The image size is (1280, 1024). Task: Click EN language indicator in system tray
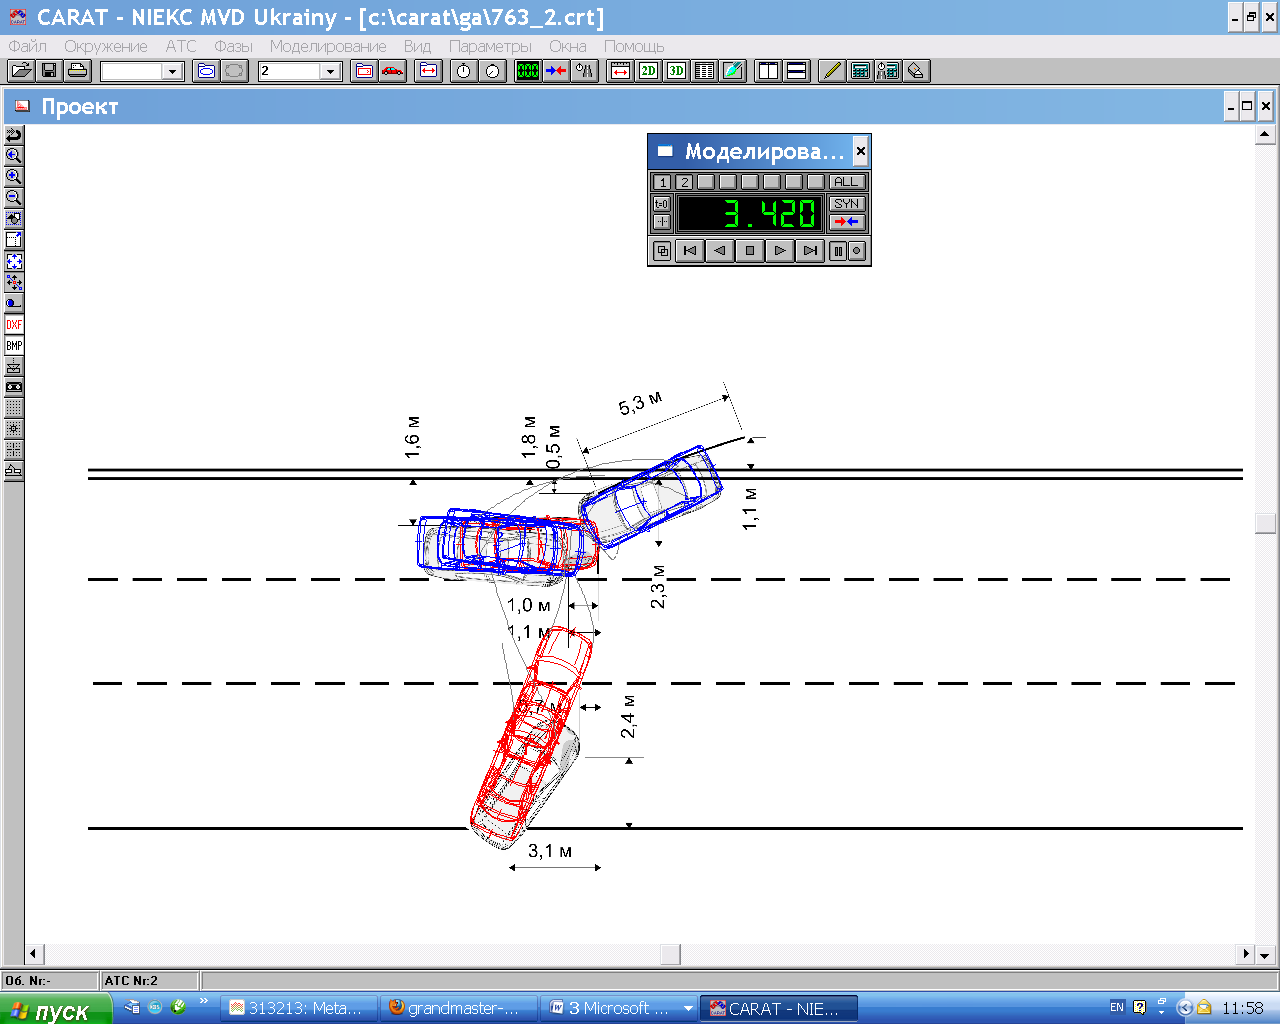click(x=1117, y=1007)
